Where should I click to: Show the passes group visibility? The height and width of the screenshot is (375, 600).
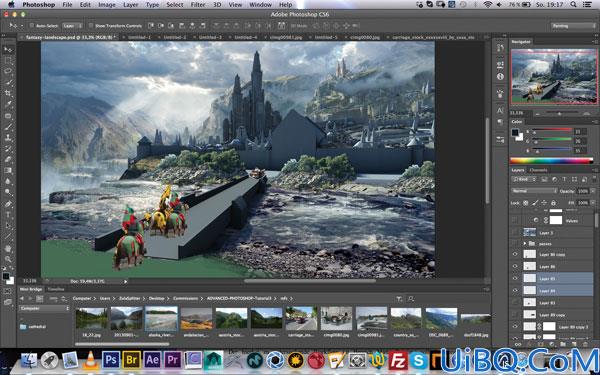click(515, 243)
